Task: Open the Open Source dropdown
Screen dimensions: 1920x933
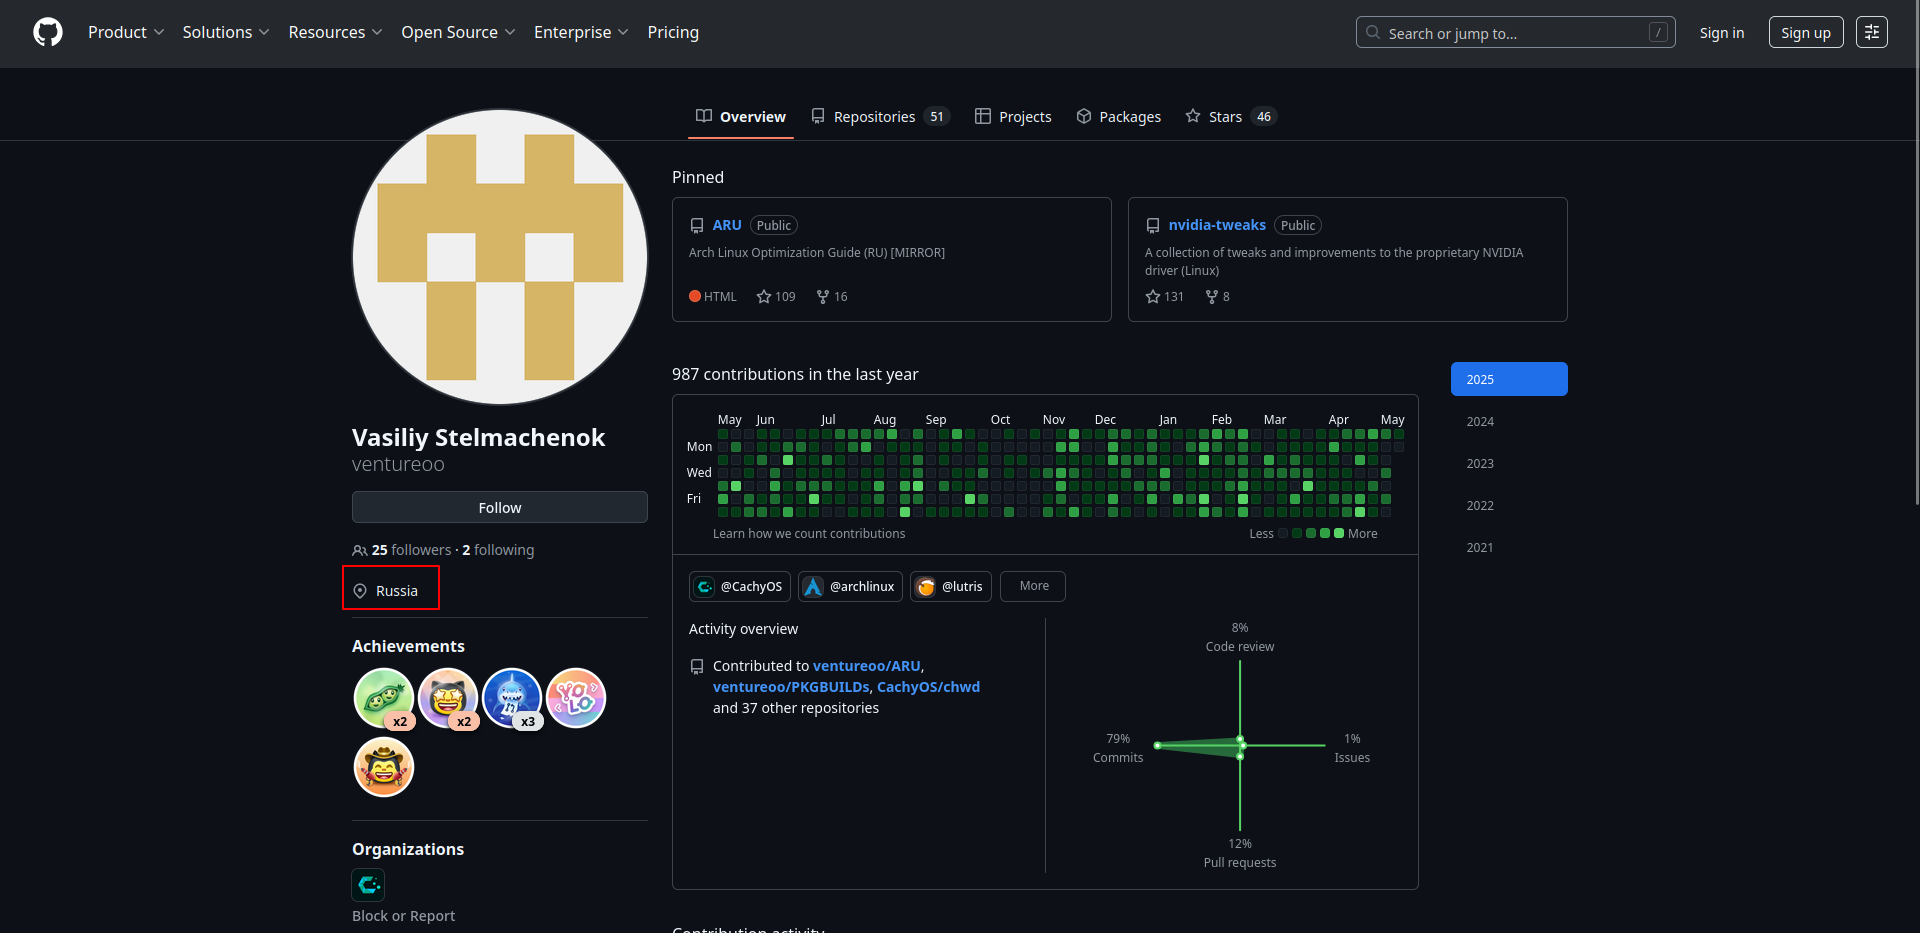Action: [x=458, y=32]
